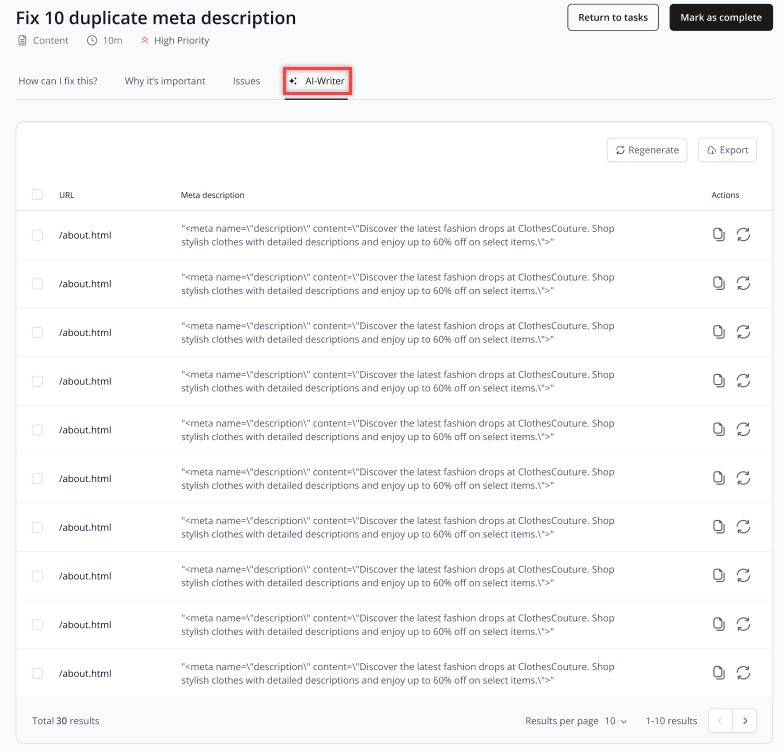Tick the select-all checkbox beside URL header
The width and height of the screenshot is (784, 752).
pos(38,194)
